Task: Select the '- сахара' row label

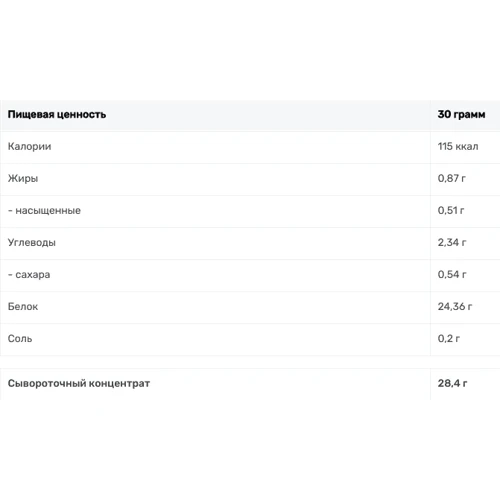Action: (x=29, y=275)
